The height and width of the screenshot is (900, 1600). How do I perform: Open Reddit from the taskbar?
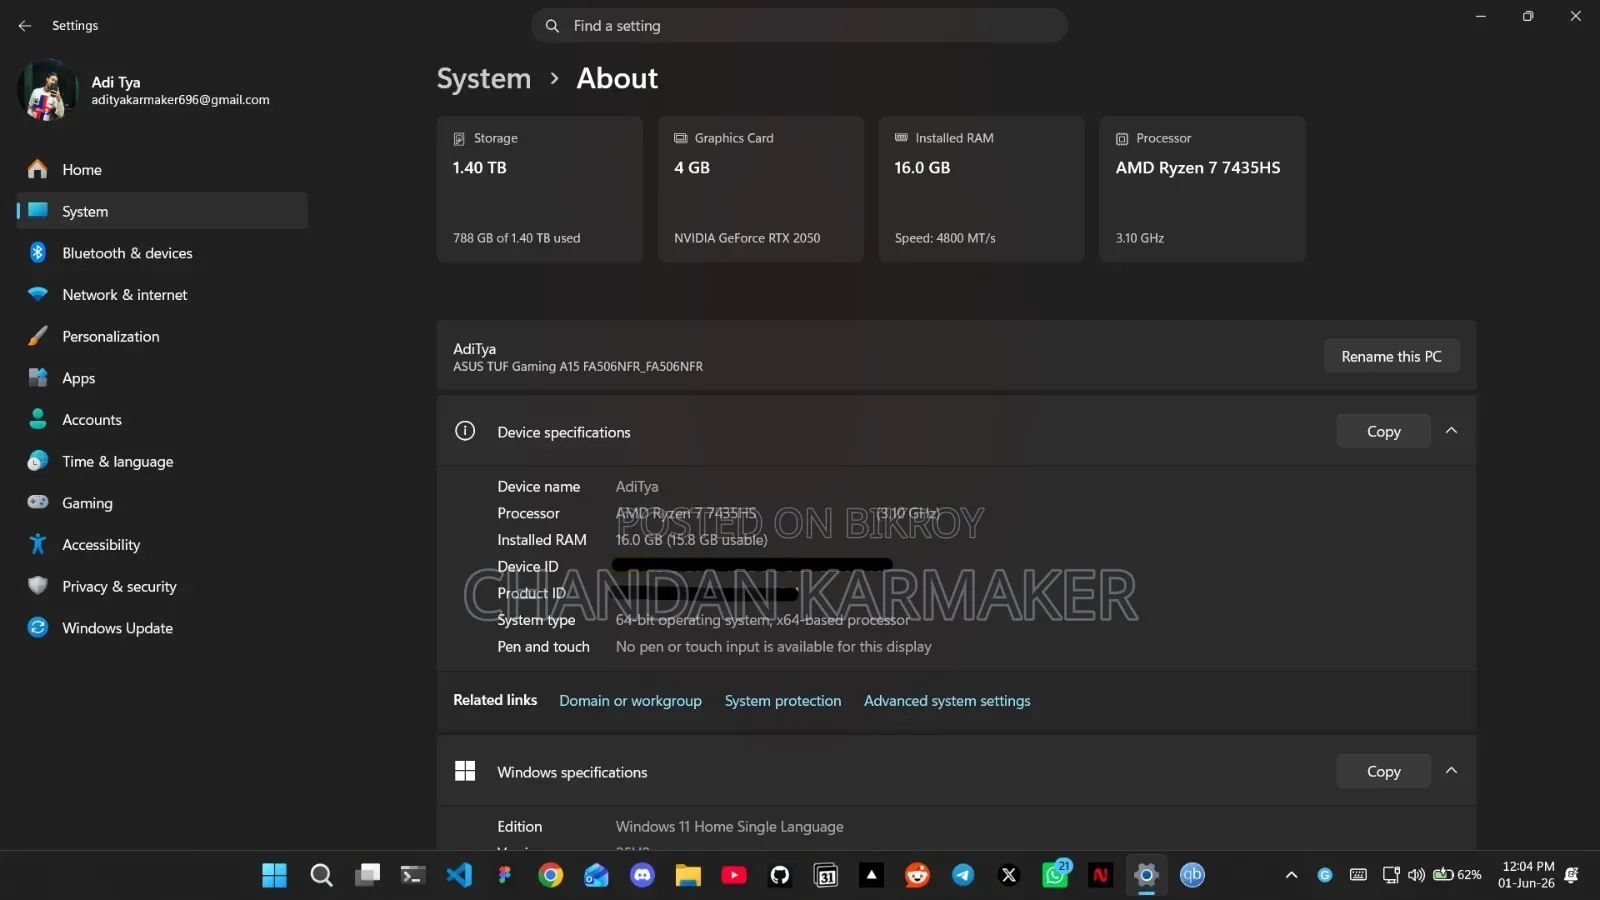pos(917,876)
